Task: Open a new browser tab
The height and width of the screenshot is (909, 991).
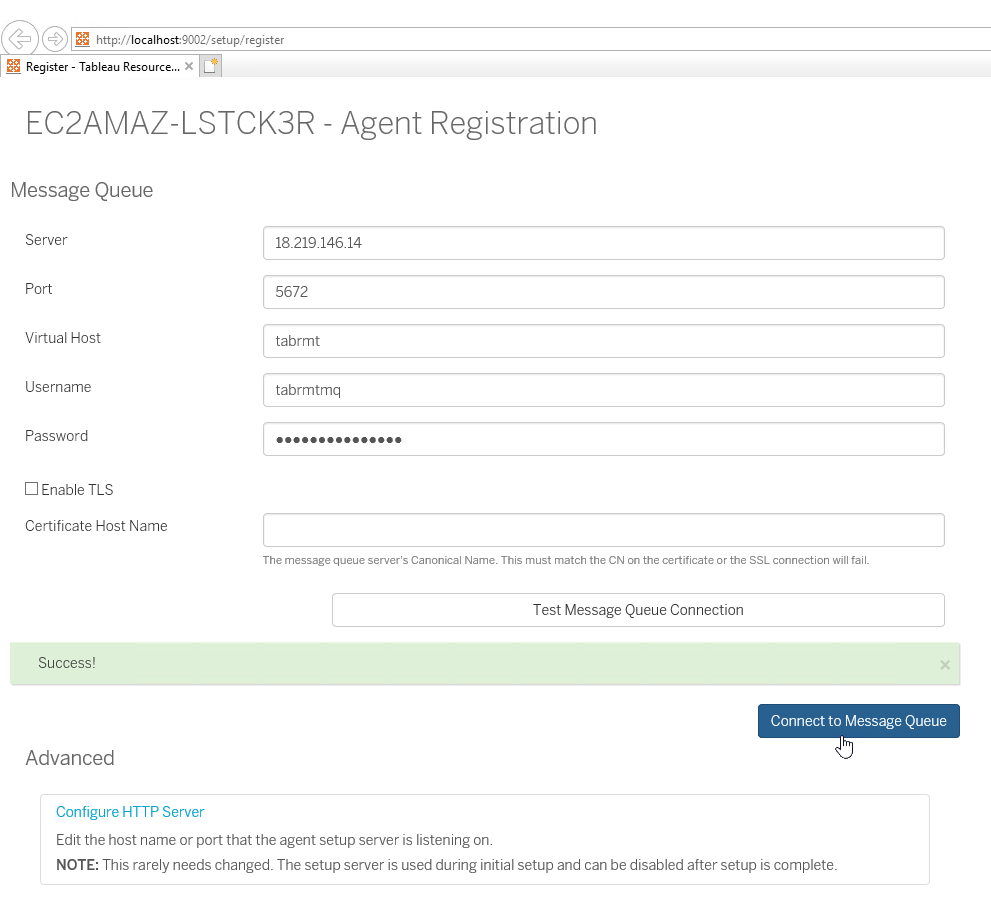Action: pos(210,66)
